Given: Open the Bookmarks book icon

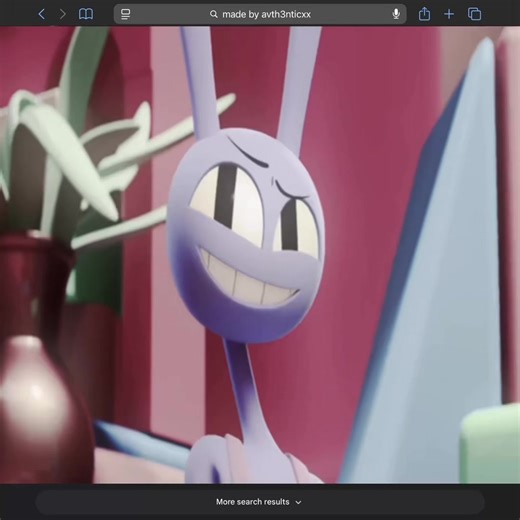Looking at the screenshot, I should (x=86, y=14).
